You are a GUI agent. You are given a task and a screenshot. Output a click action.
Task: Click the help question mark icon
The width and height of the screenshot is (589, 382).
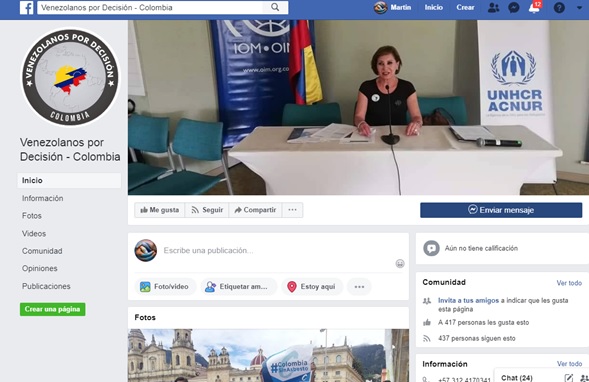[559, 8]
